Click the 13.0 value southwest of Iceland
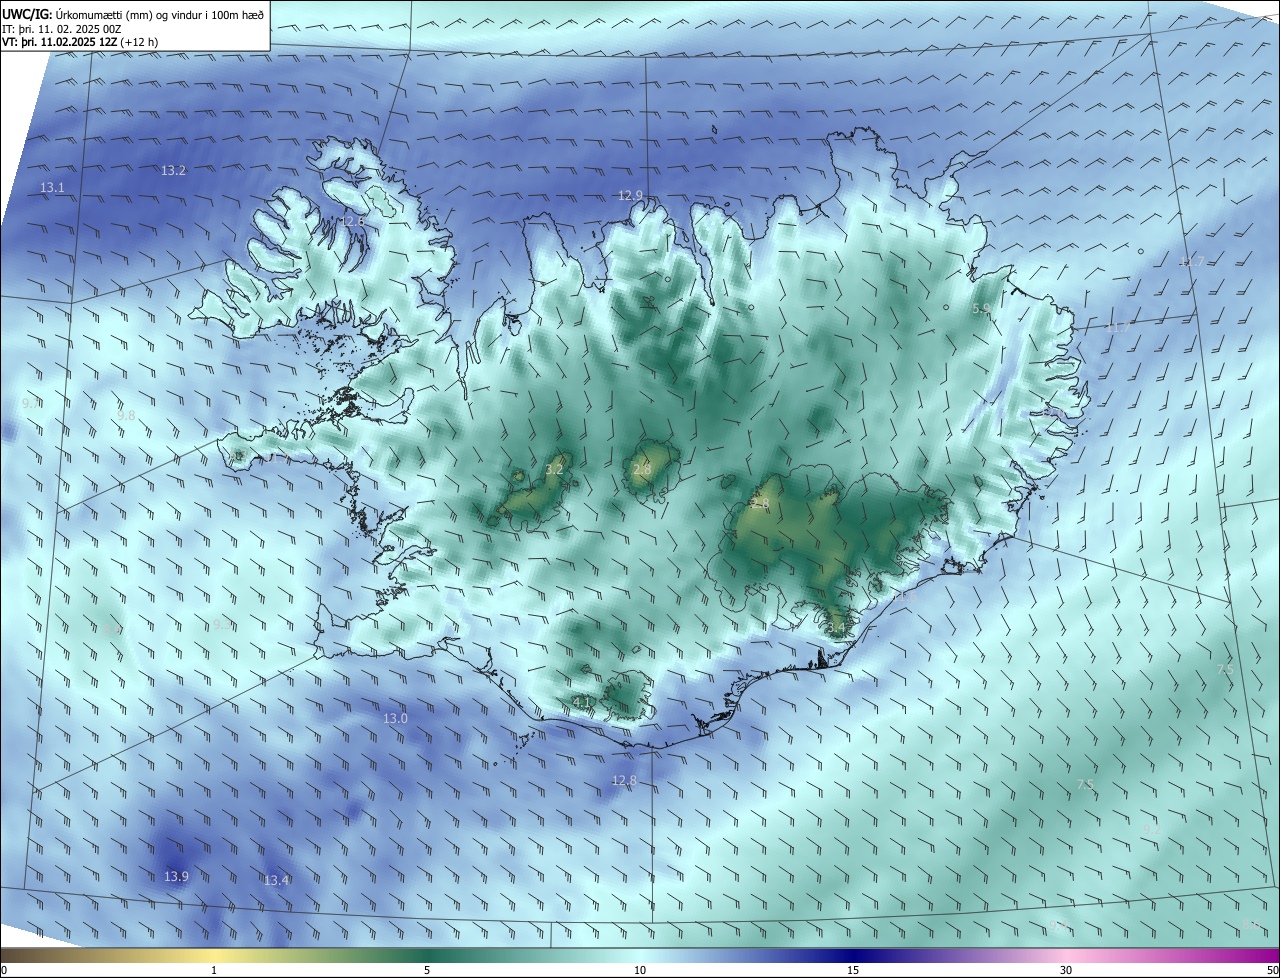The width and height of the screenshot is (1280, 978). [x=395, y=719]
